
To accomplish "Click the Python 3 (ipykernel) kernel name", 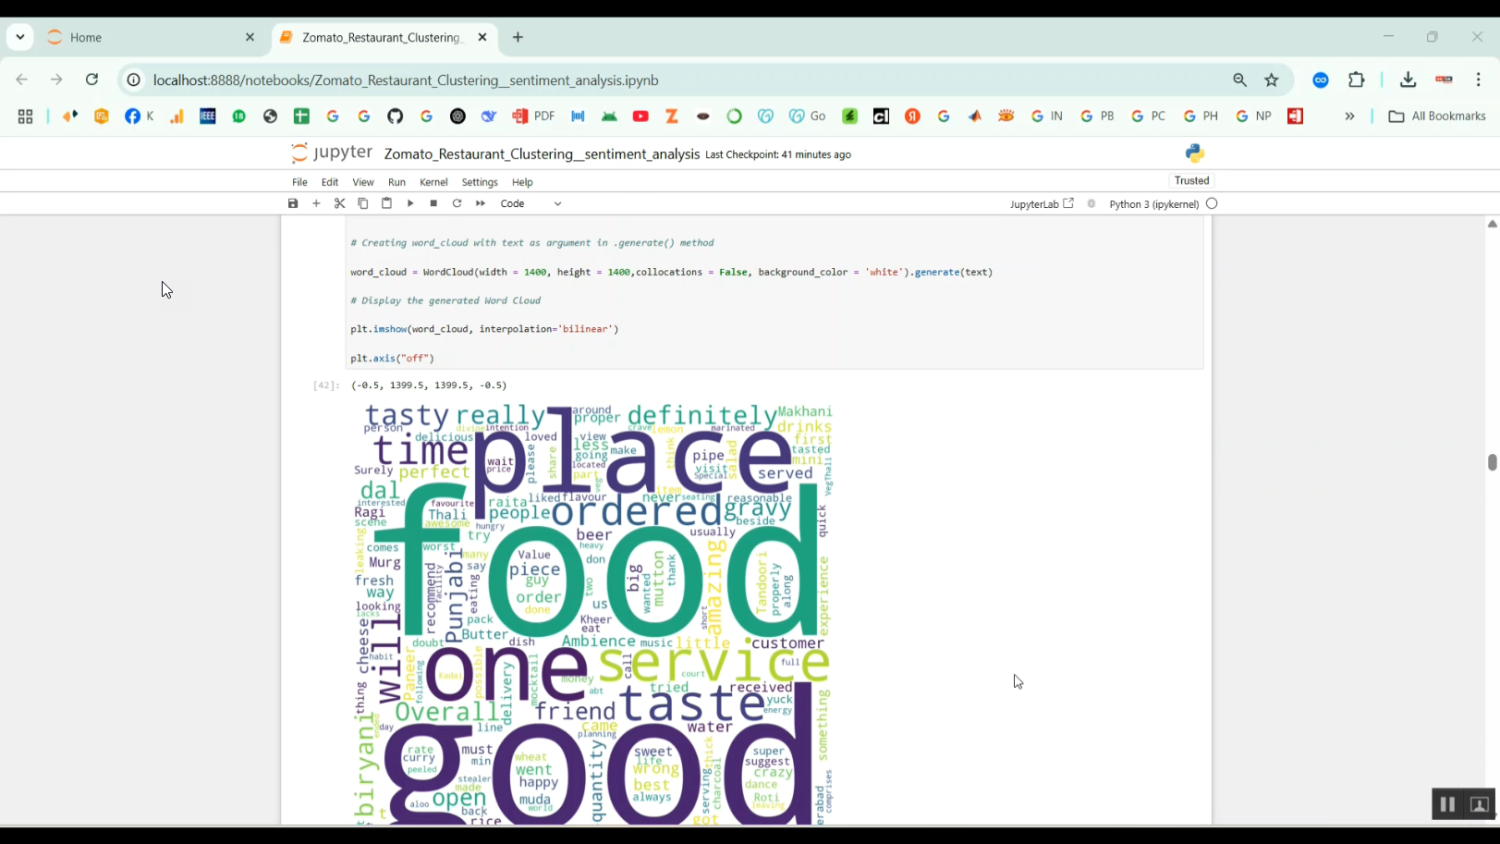I will [1154, 204].
